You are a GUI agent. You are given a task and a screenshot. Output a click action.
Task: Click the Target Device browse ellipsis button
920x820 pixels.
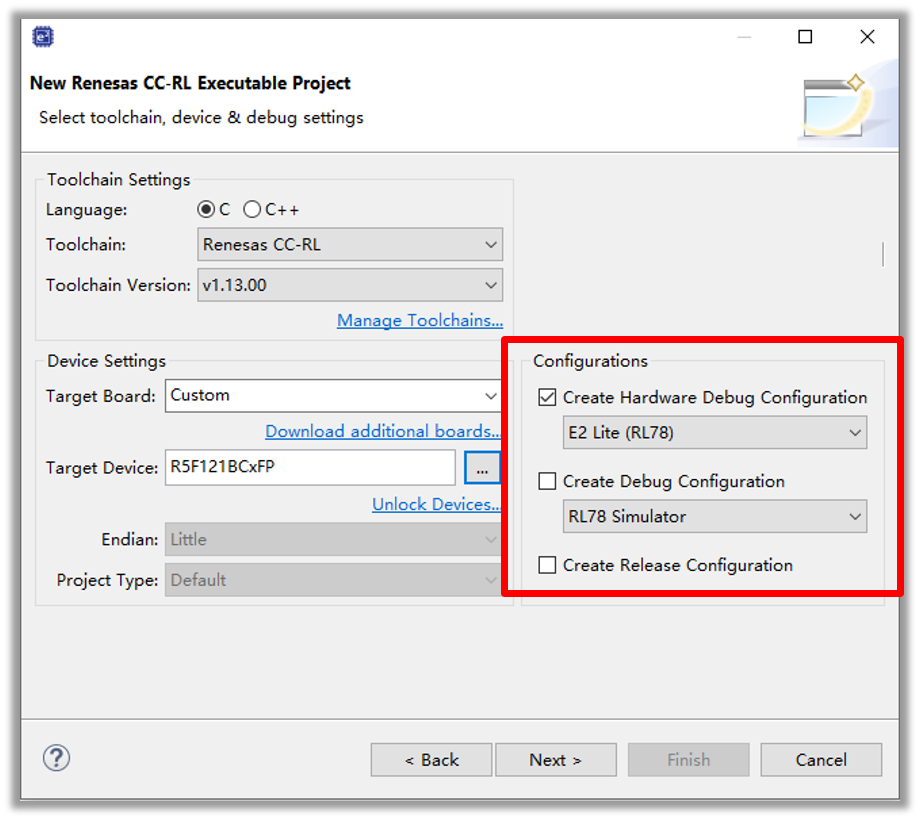[x=482, y=467]
